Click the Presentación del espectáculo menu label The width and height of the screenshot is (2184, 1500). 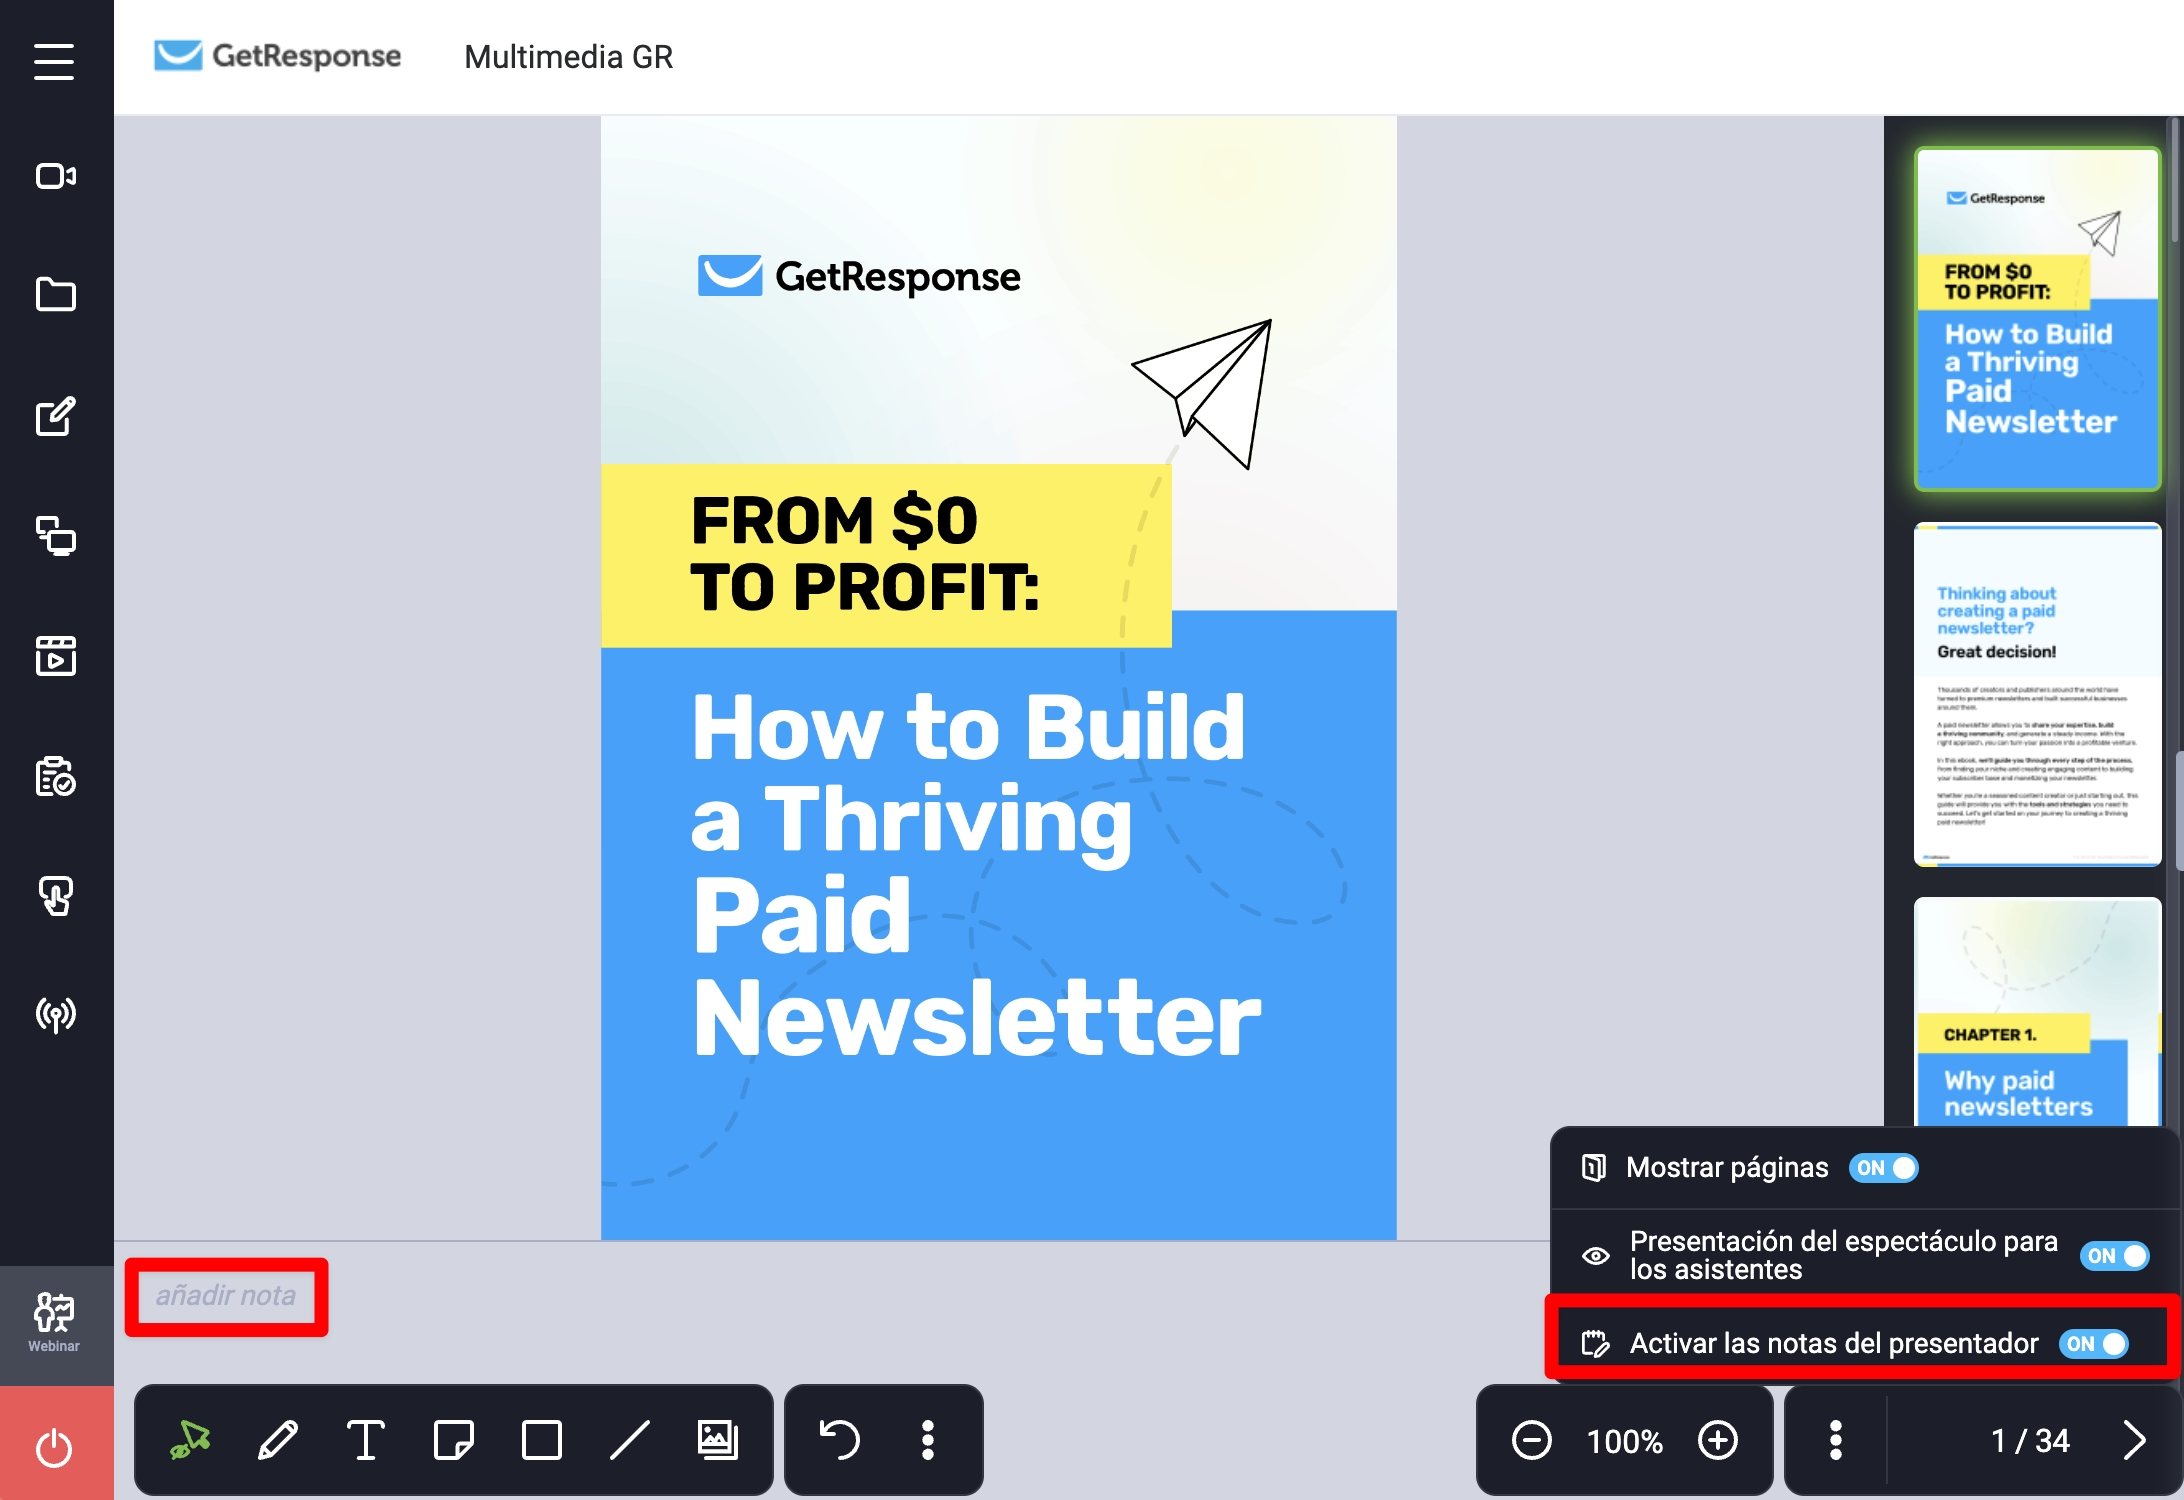click(1843, 1255)
